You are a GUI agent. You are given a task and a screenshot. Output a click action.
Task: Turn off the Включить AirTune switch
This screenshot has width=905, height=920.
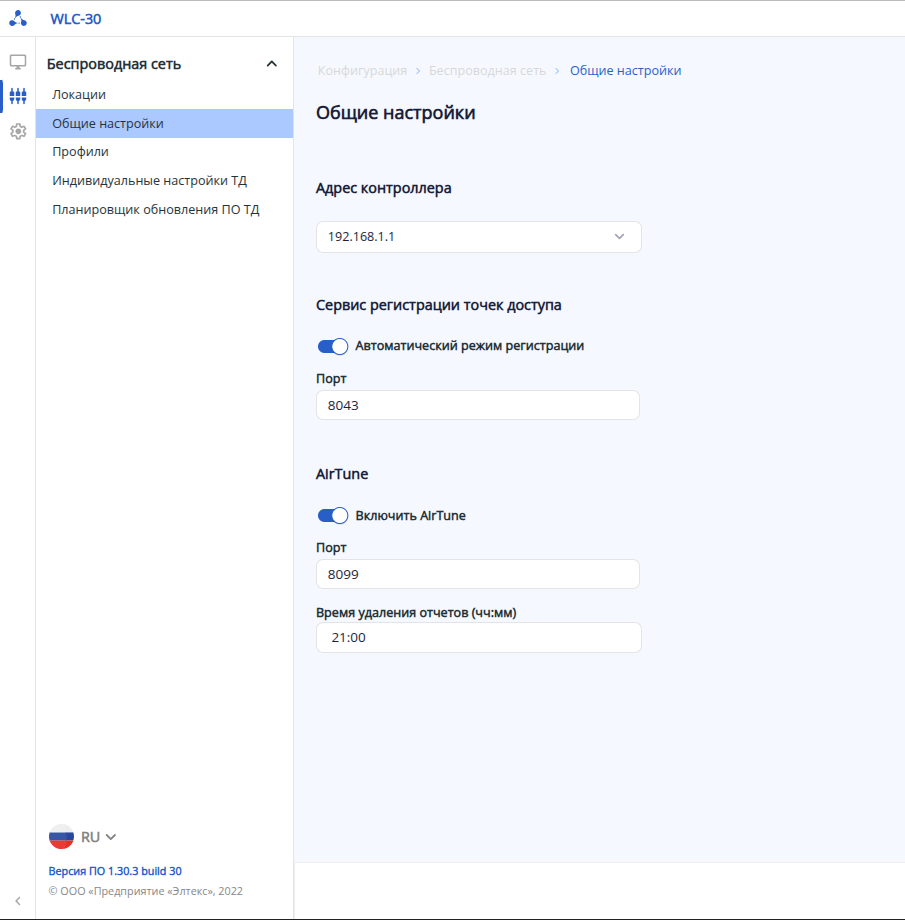(332, 516)
